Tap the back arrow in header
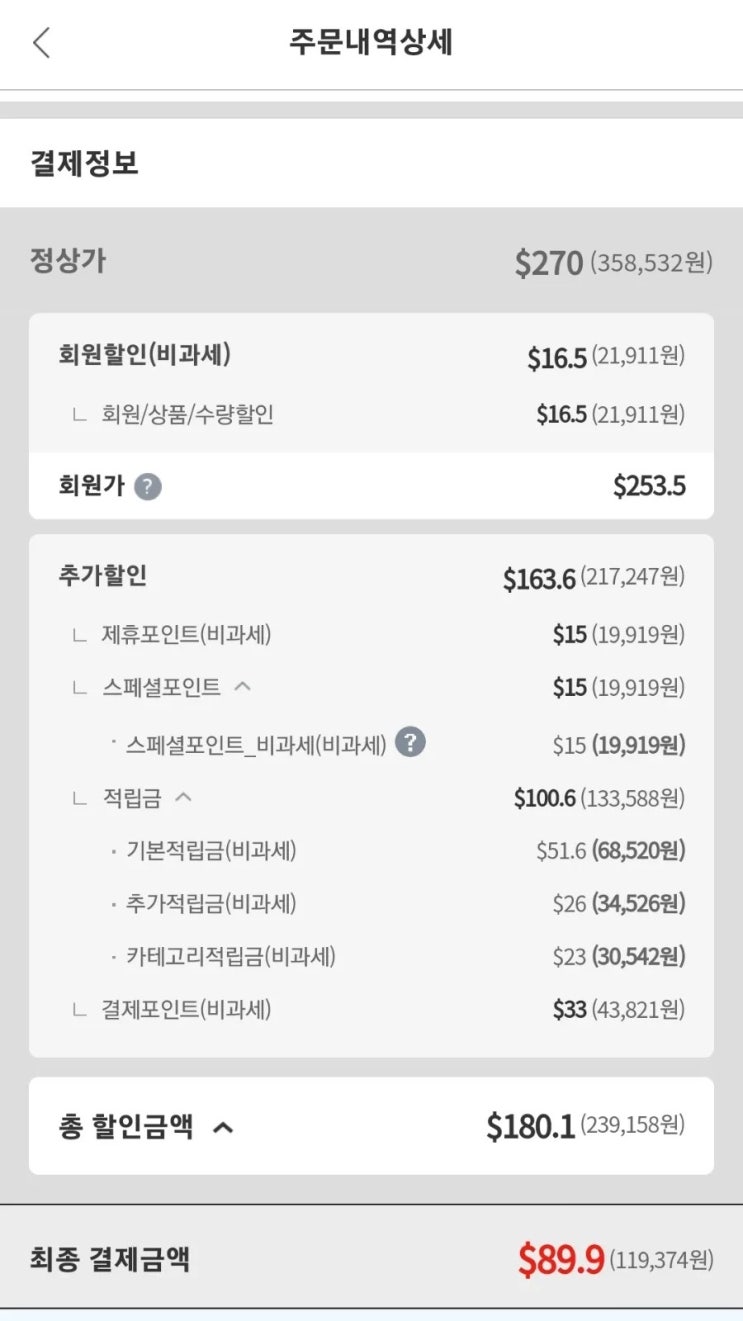 41,43
